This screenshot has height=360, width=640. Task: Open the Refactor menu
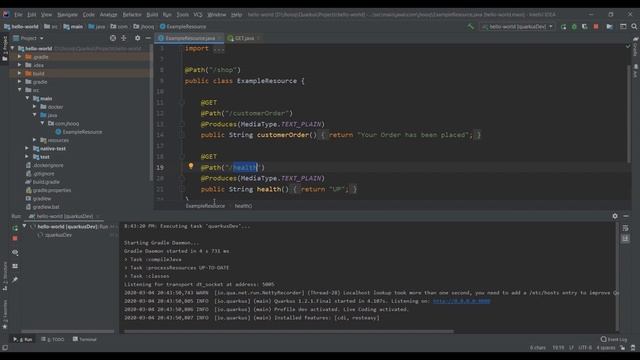click(x=132, y=14)
